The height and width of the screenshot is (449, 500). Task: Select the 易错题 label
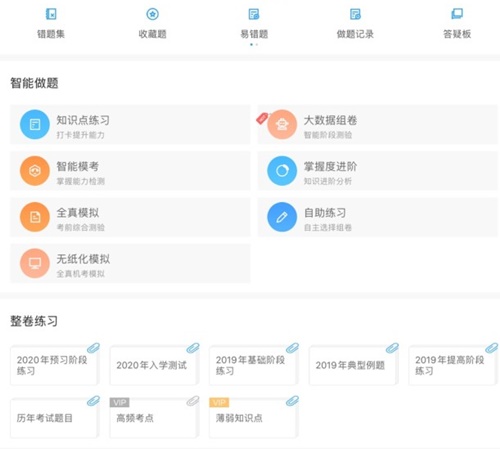(254, 34)
